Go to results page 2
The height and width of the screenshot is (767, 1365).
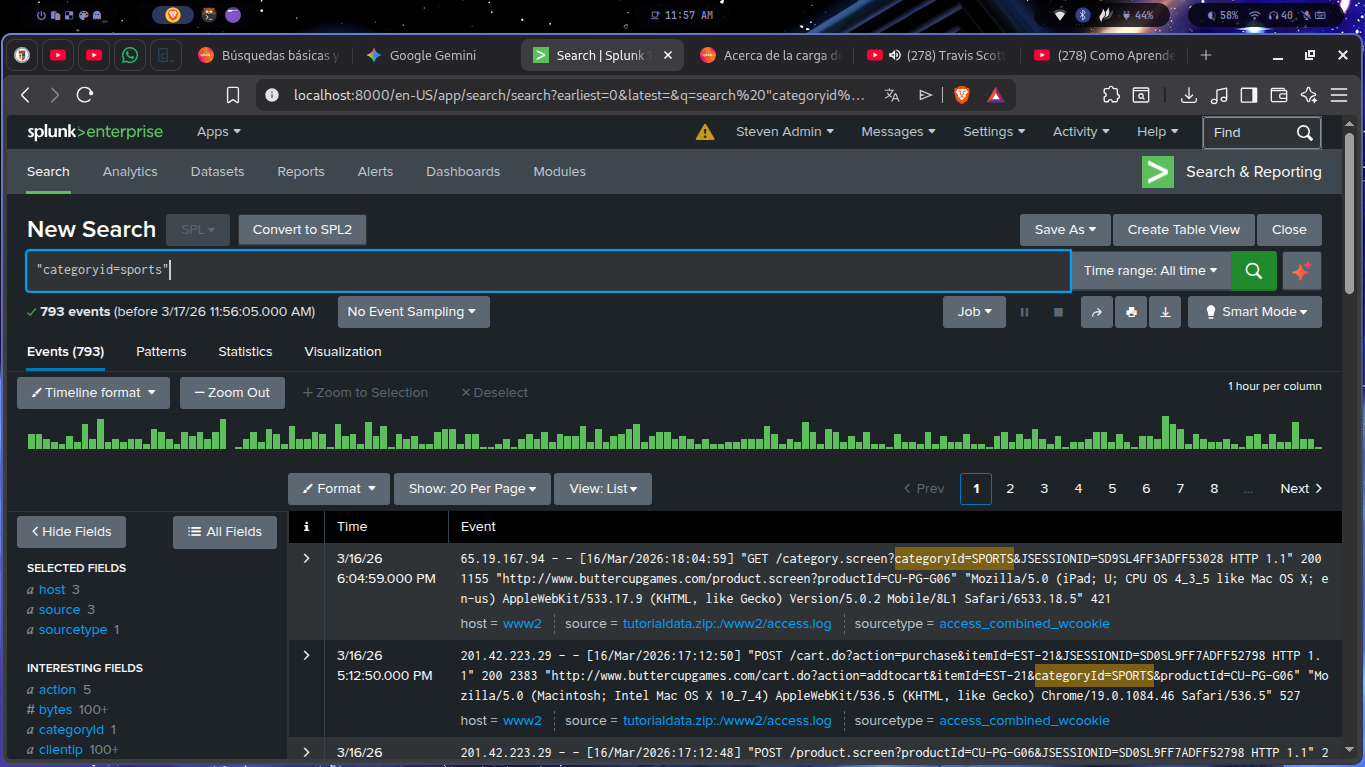pos(1010,489)
